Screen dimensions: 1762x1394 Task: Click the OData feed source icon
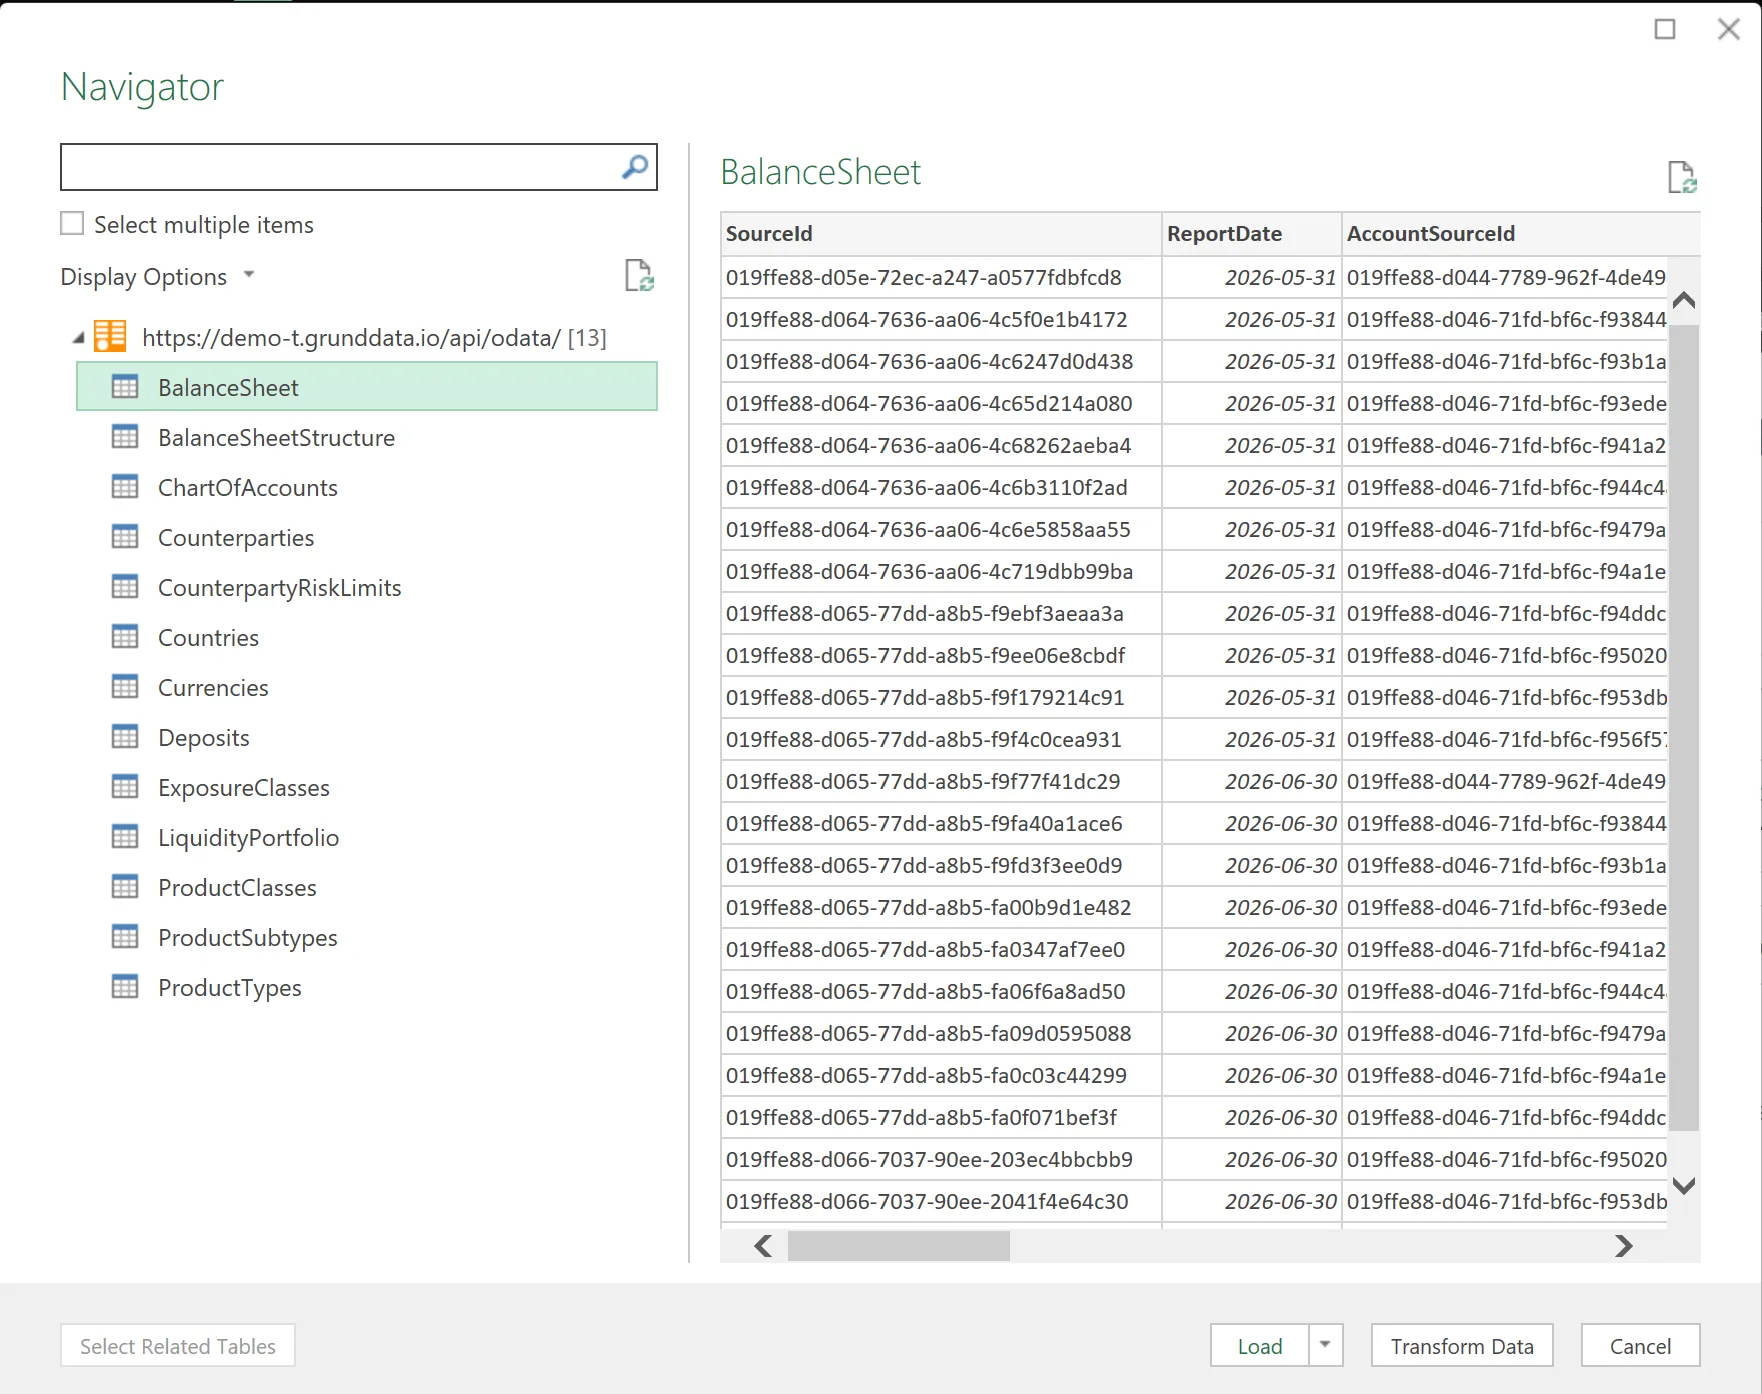tap(110, 337)
